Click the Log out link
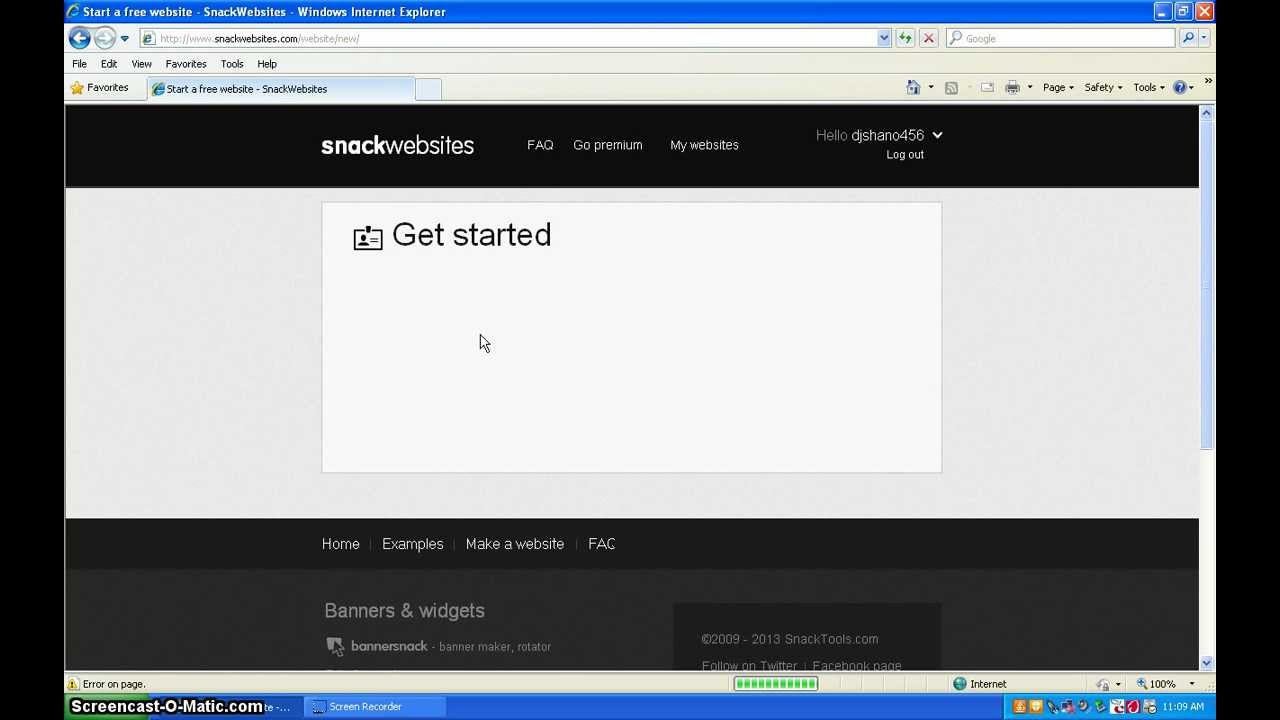The height and width of the screenshot is (720, 1280). [905, 155]
